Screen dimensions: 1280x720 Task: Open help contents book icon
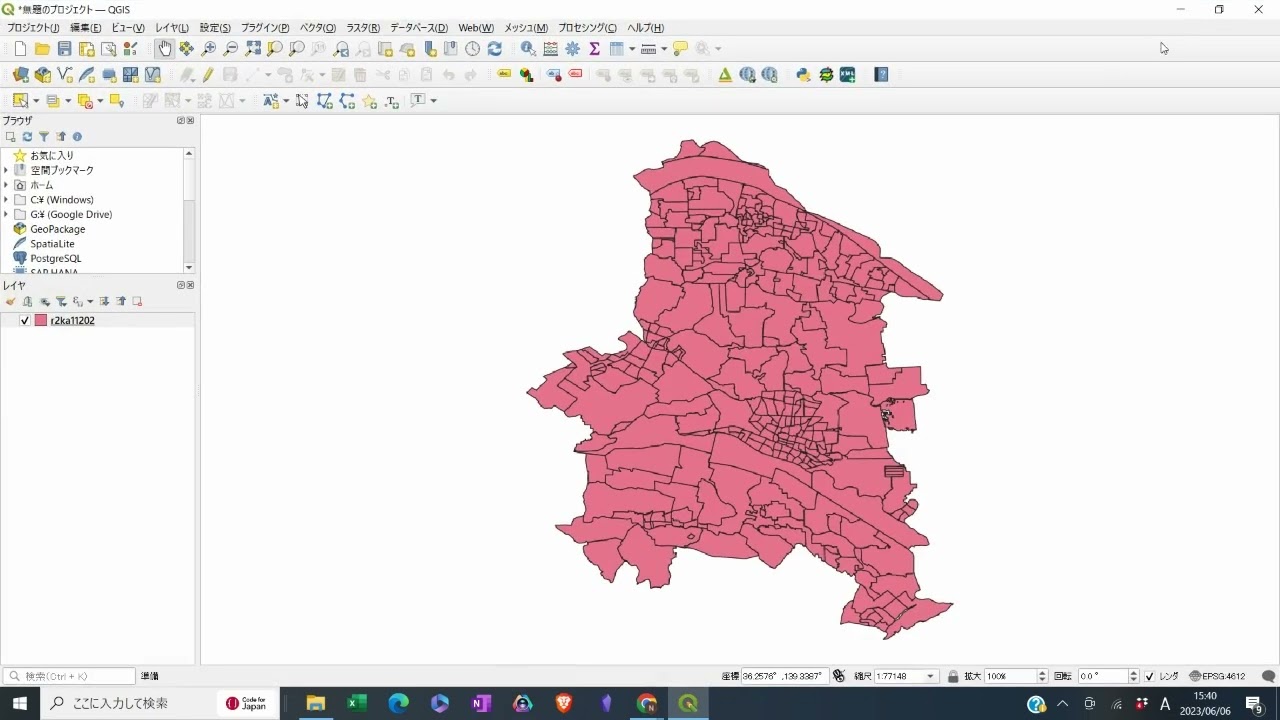tap(881, 74)
